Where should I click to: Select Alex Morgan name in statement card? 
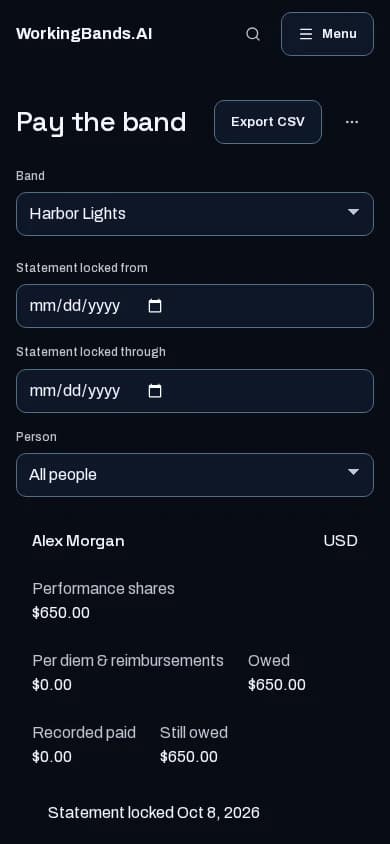click(78, 541)
